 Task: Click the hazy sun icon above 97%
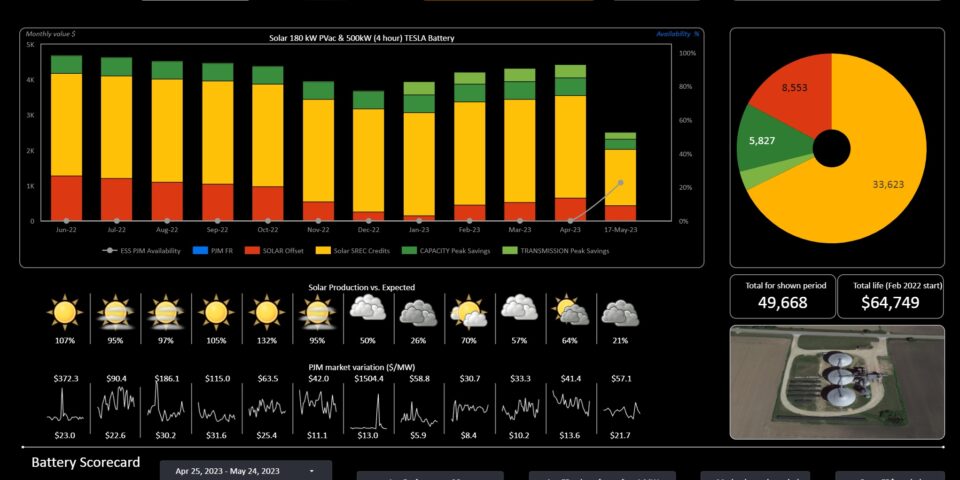click(x=166, y=312)
